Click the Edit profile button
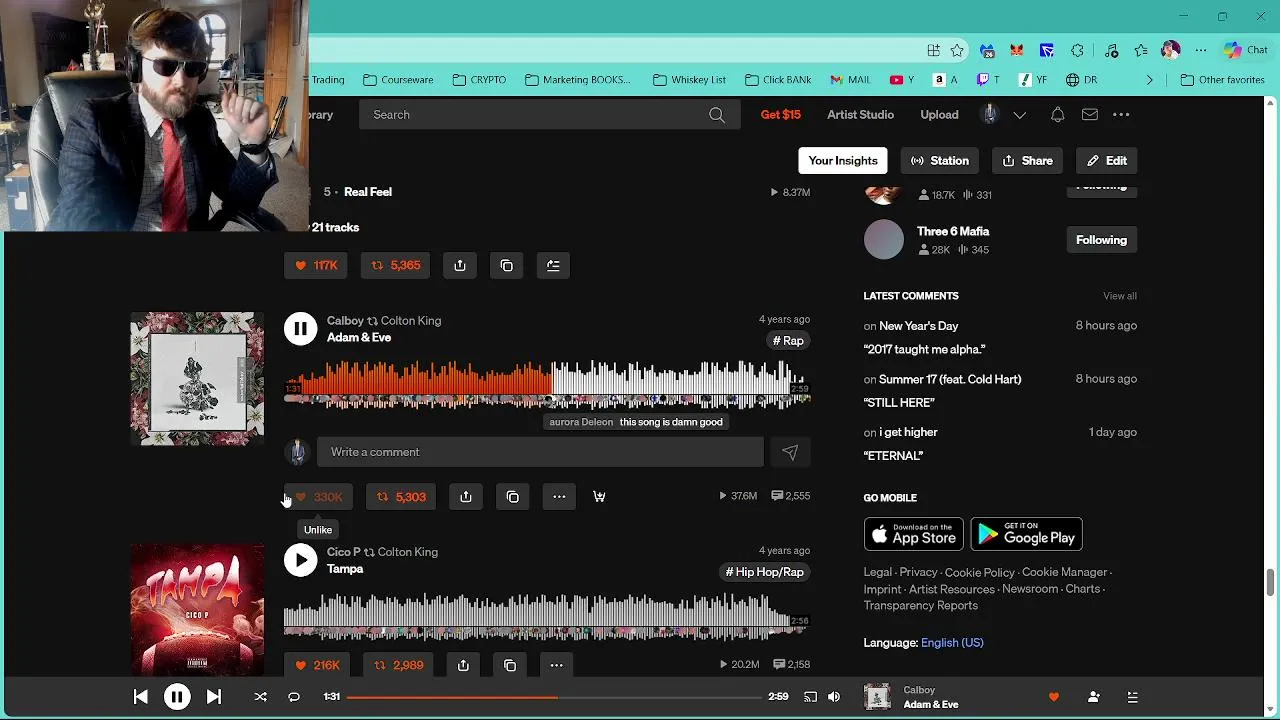 (x=1107, y=161)
